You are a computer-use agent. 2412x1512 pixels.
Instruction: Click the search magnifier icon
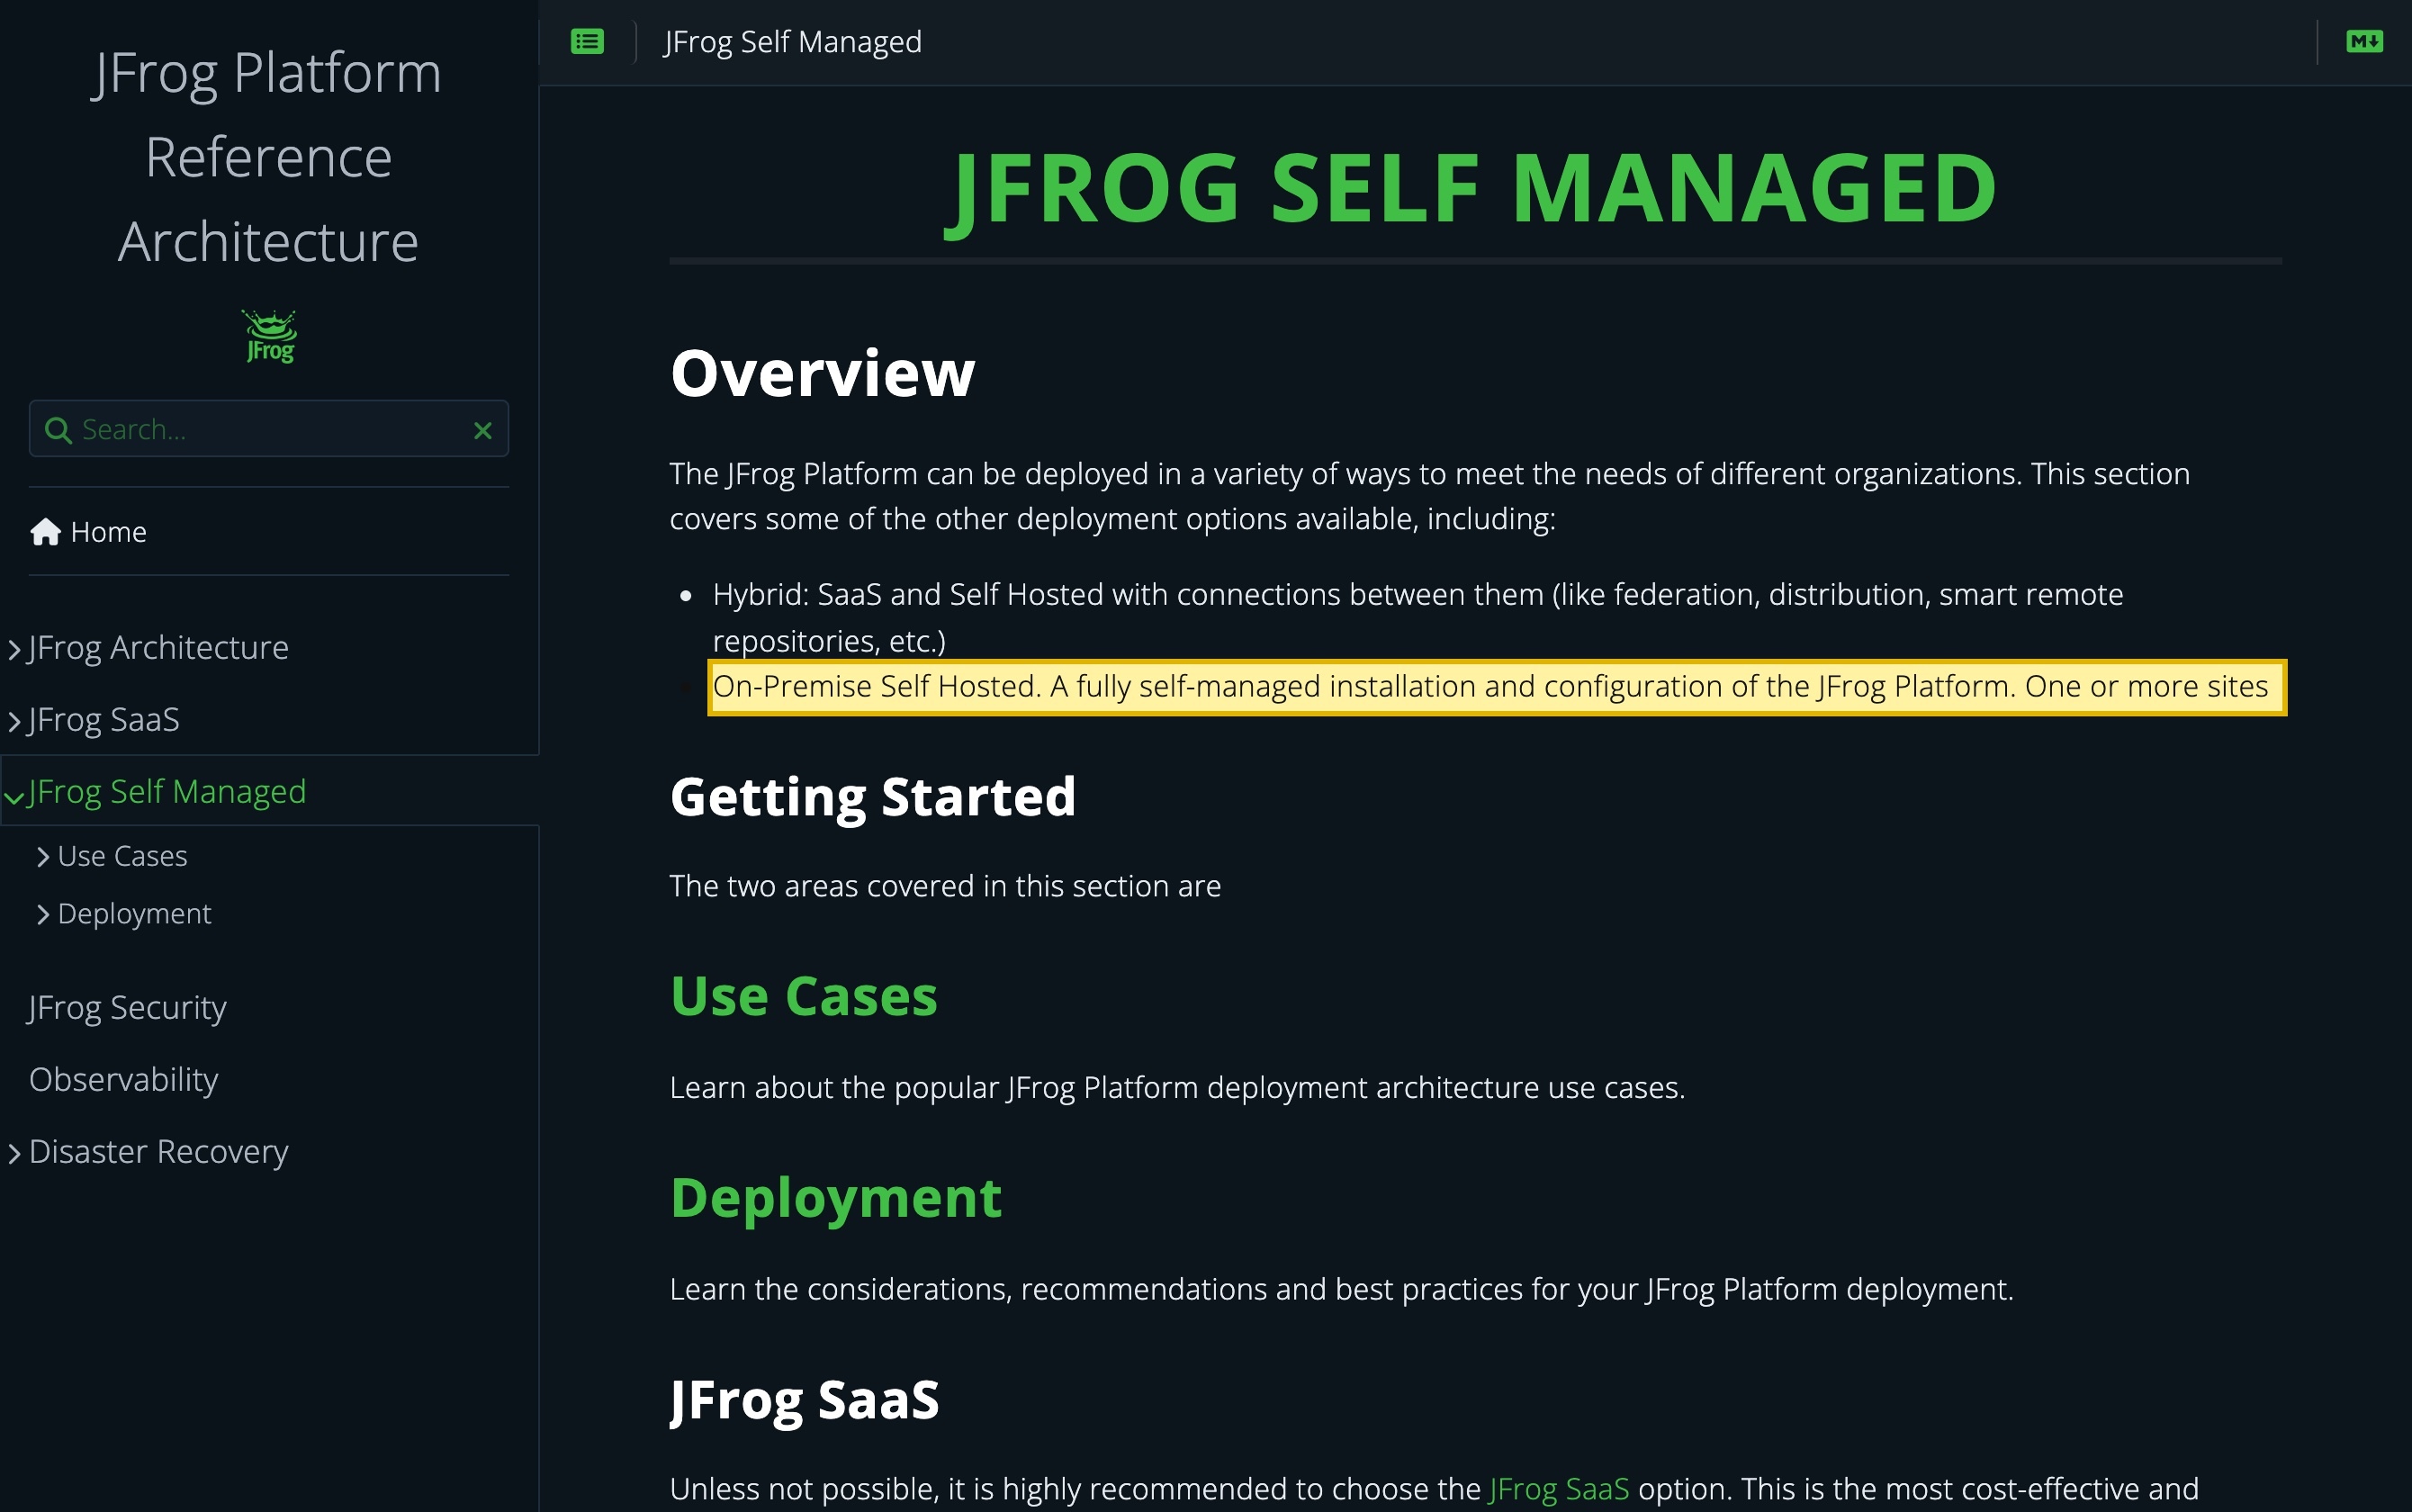[58, 430]
